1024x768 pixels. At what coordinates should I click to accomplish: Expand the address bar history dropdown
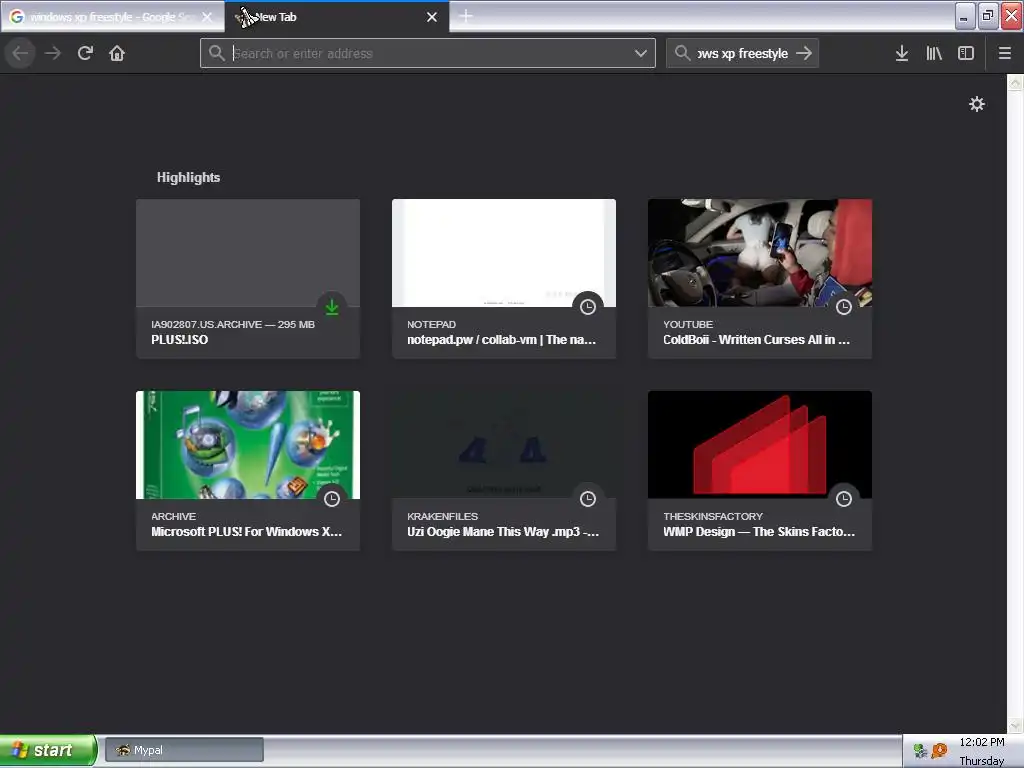(641, 53)
